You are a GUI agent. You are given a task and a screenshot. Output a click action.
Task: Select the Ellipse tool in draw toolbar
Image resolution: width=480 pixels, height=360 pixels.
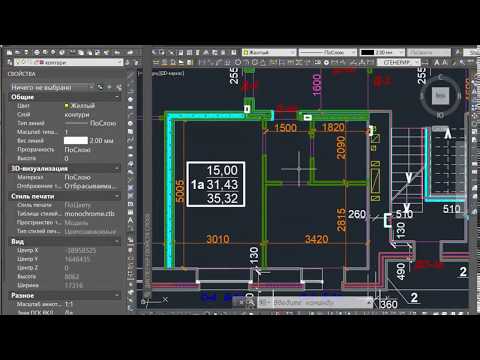point(131,148)
